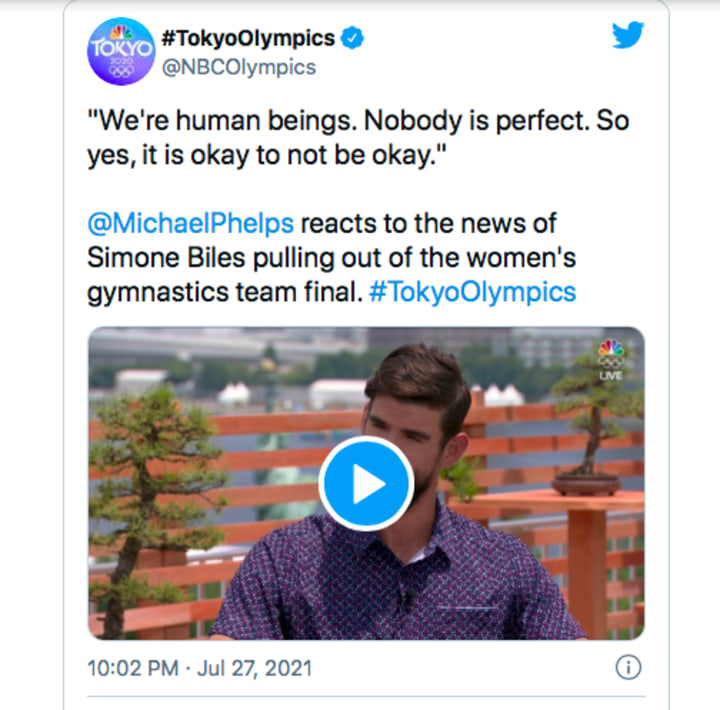Click the Twitter bird logo
Screen dimensions: 720x710
tap(628, 36)
